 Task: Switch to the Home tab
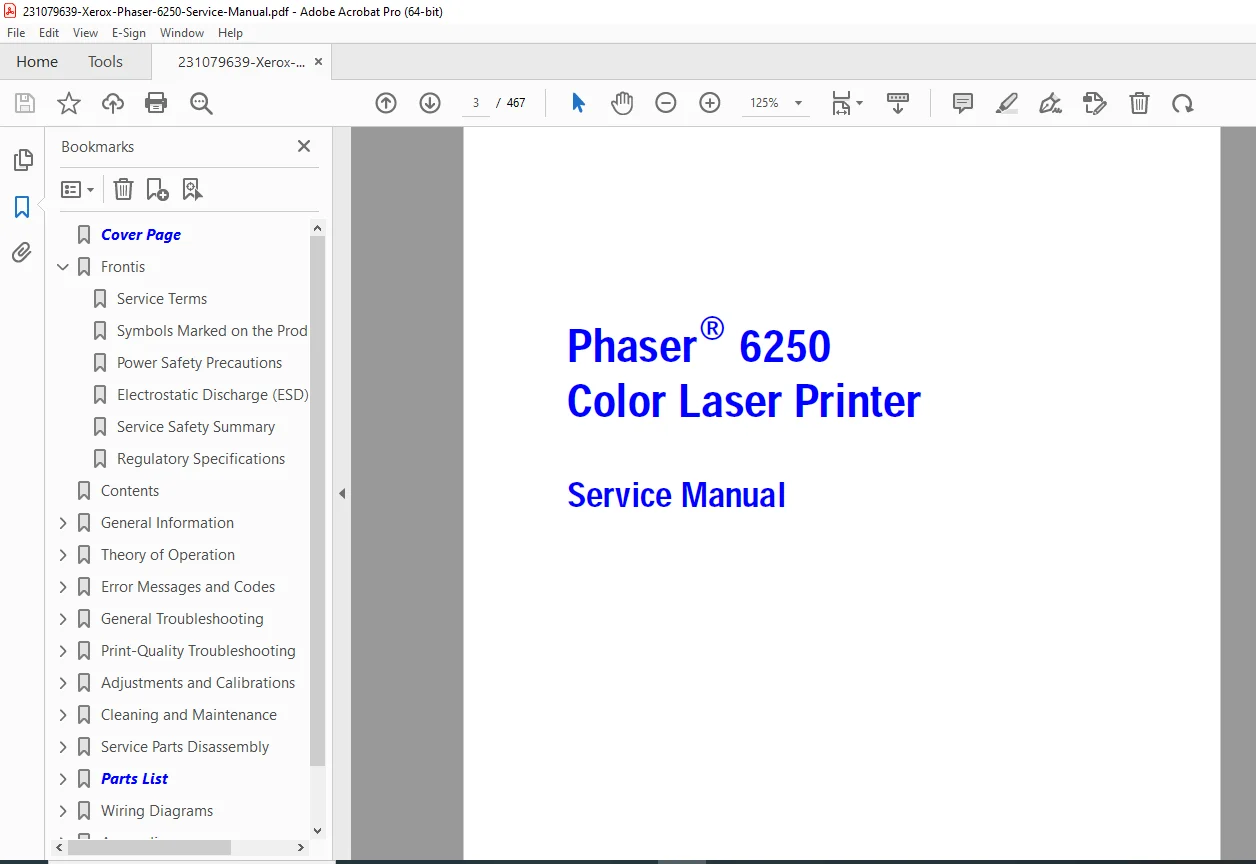(37, 61)
